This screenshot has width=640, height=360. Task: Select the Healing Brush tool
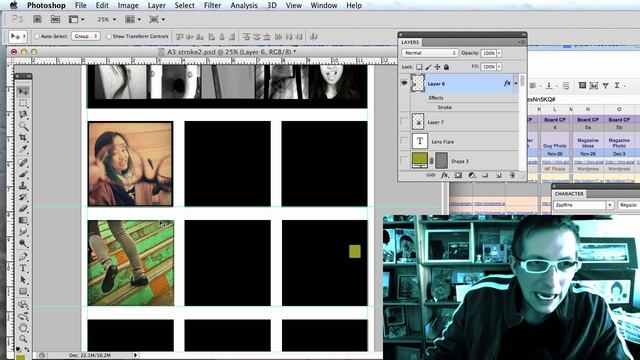(23, 163)
